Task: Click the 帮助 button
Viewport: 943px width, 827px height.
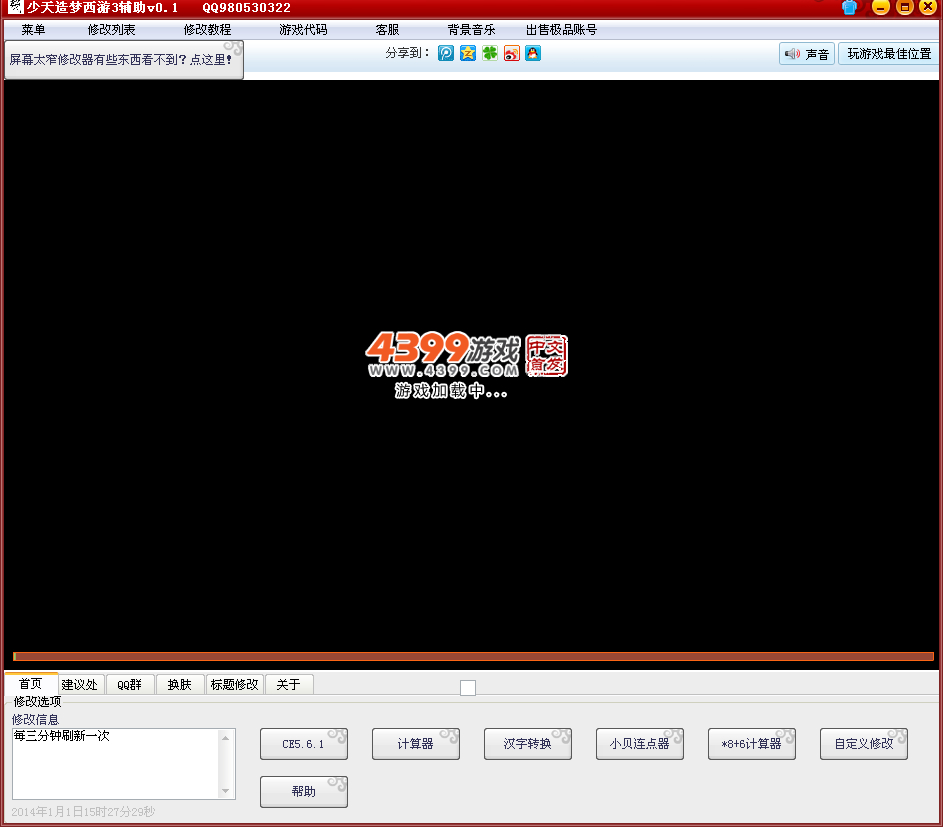Action: click(304, 792)
